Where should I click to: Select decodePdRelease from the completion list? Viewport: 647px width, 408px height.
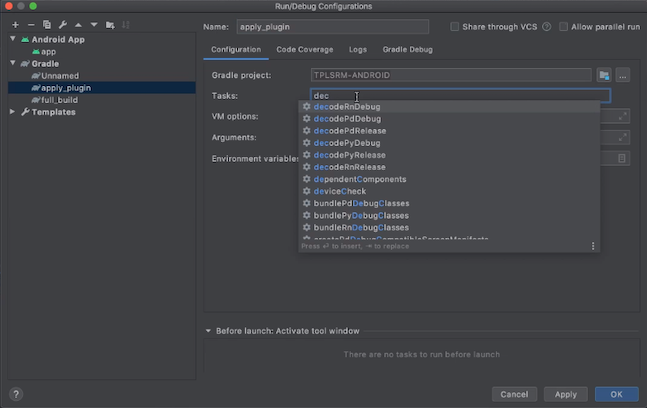tap(349, 131)
